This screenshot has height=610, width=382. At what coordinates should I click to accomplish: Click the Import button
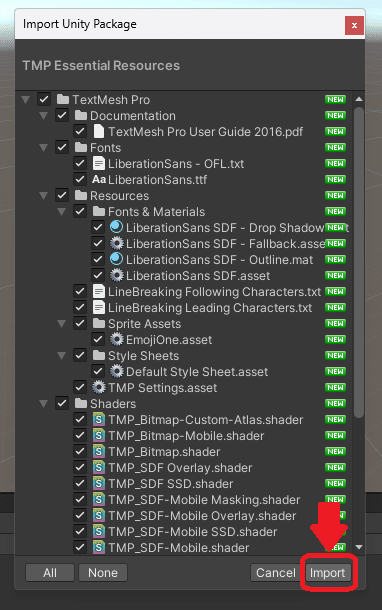[x=328, y=573]
